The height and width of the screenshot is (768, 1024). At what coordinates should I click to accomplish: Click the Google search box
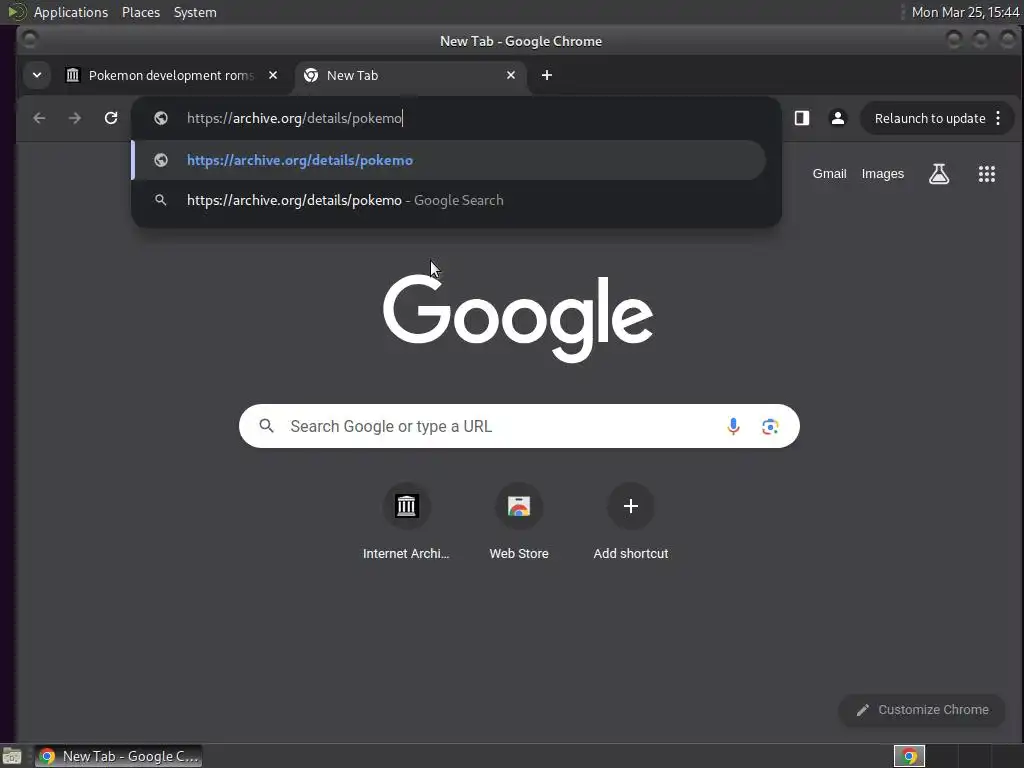point(519,426)
